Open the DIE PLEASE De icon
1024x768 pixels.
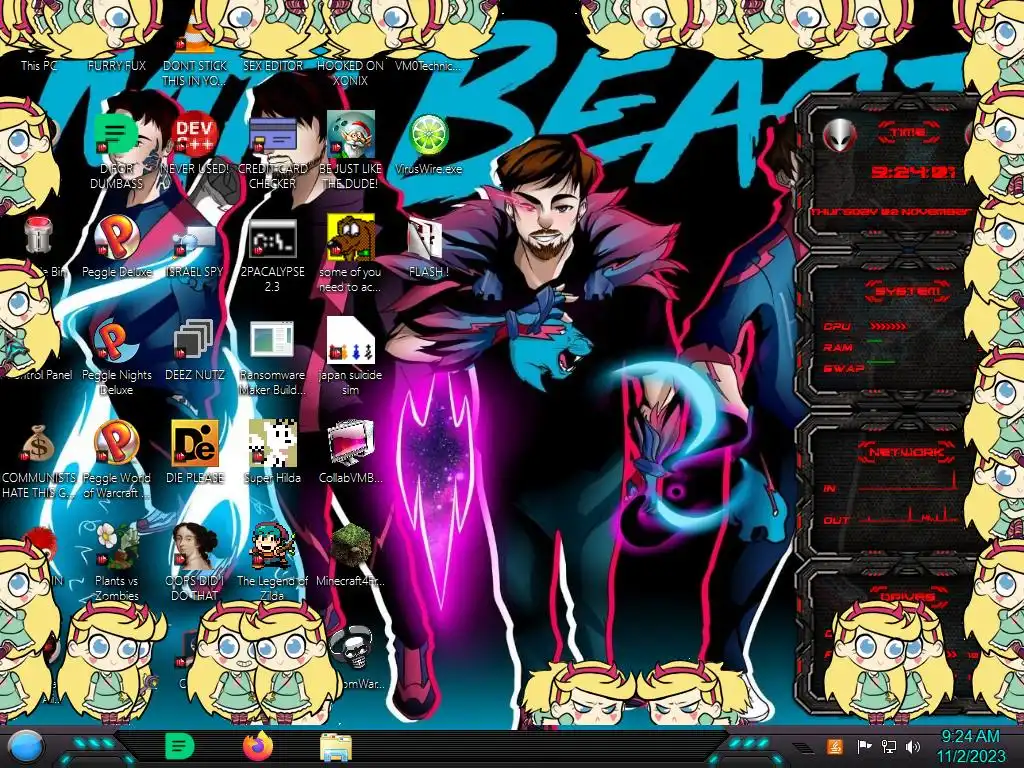[195, 443]
